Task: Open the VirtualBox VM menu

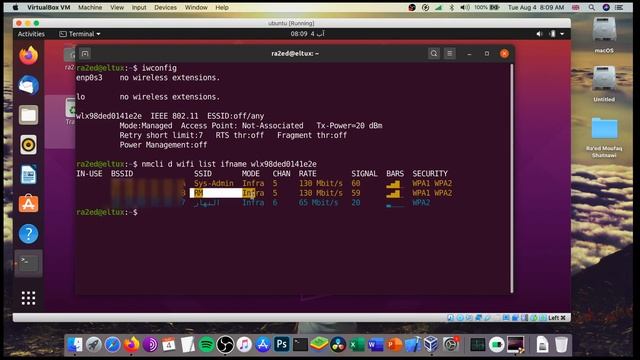Action: [49, 7]
